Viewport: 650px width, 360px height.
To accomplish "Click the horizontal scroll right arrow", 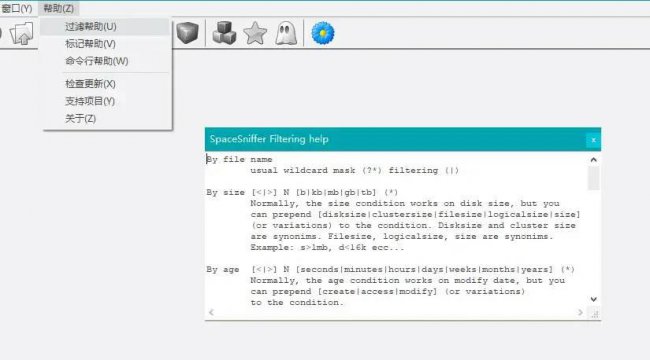I will (580, 312).
